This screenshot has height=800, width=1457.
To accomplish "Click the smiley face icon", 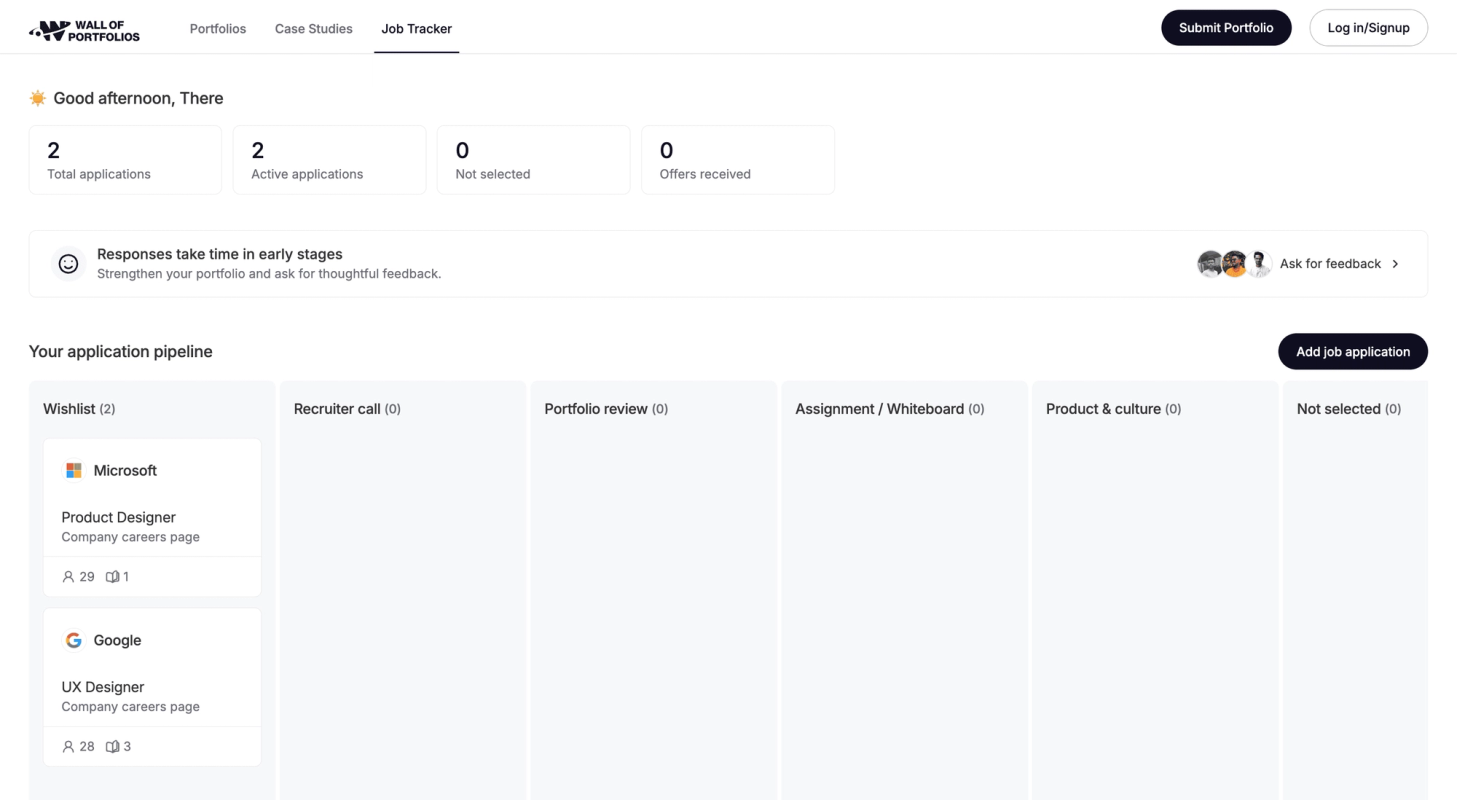I will [69, 264].
